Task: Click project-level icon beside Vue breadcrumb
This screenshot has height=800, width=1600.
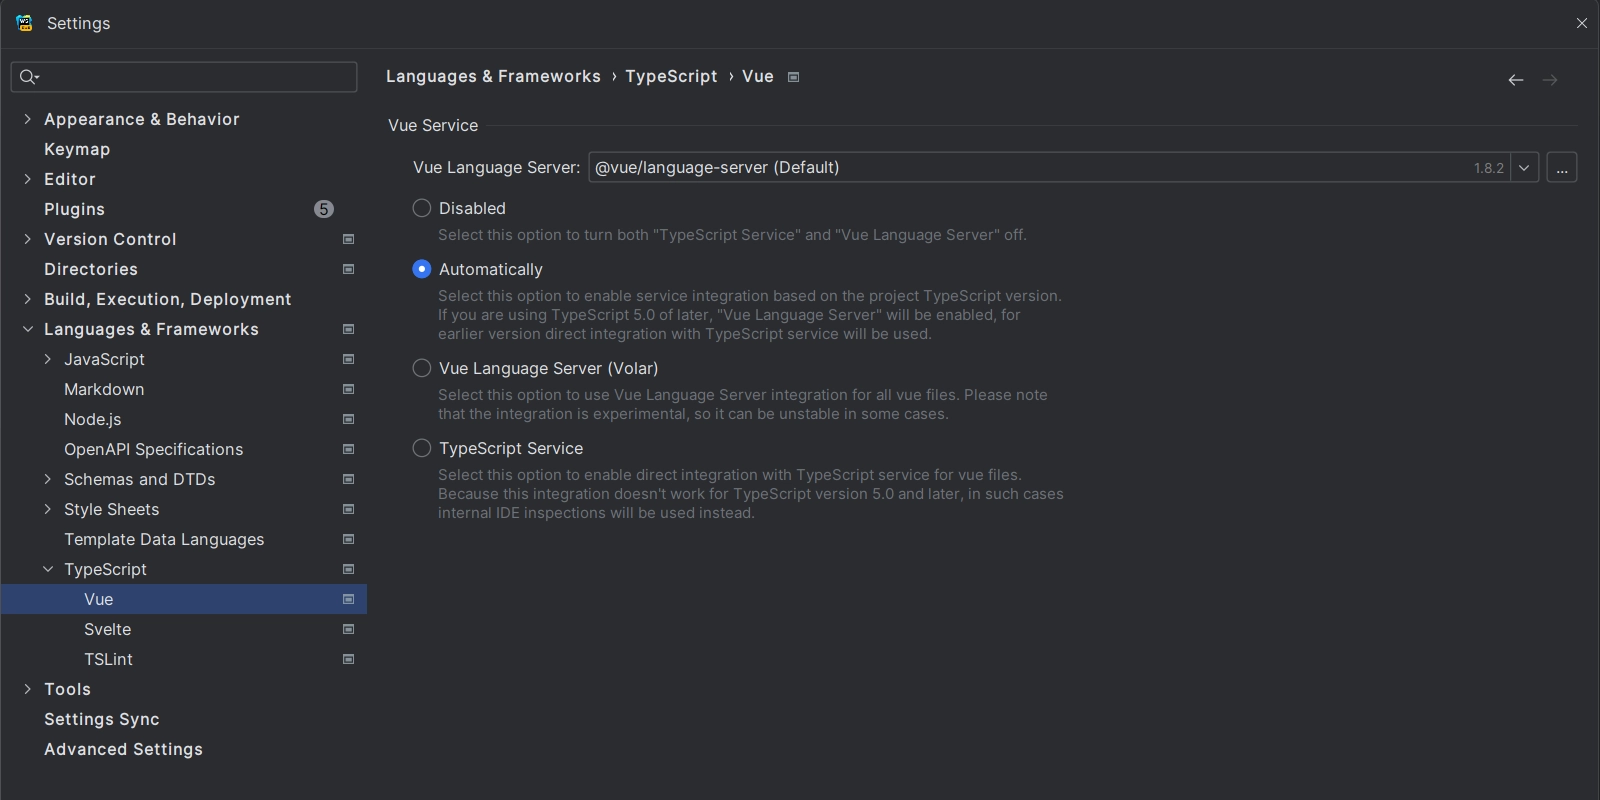Action: [794, 77]
